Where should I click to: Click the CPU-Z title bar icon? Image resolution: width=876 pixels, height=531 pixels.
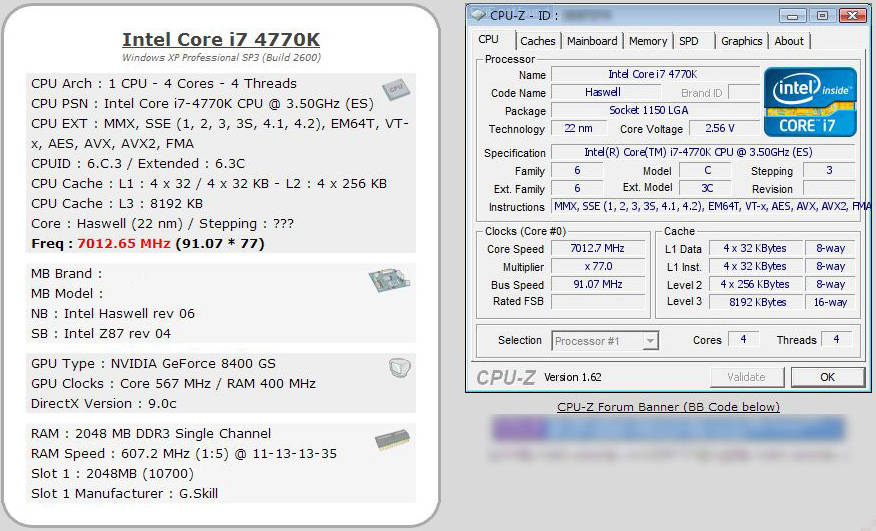coord(478,15)
